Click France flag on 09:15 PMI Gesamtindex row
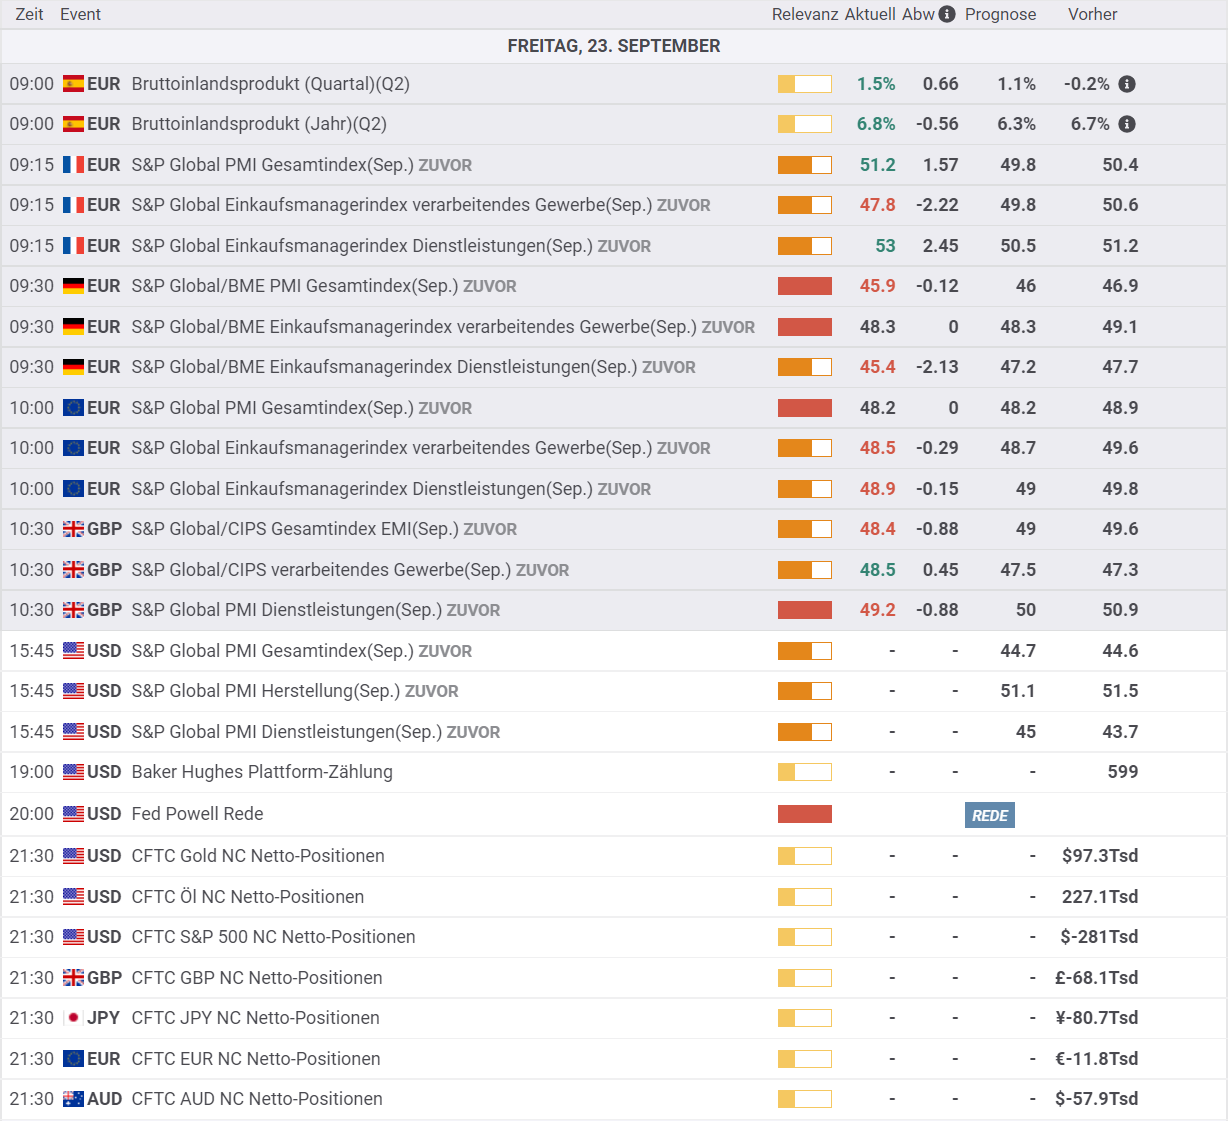Screen dimensions: 1228x1121 click(73, 165)
